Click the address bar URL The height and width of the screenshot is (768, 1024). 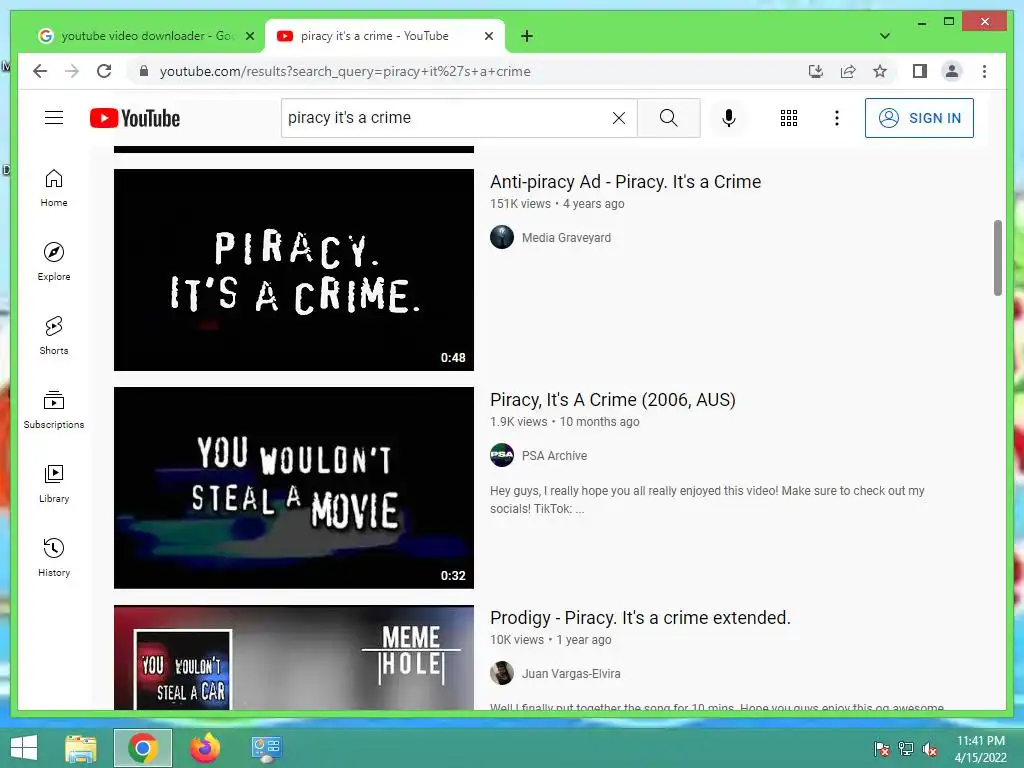click(x=345, y=71)
